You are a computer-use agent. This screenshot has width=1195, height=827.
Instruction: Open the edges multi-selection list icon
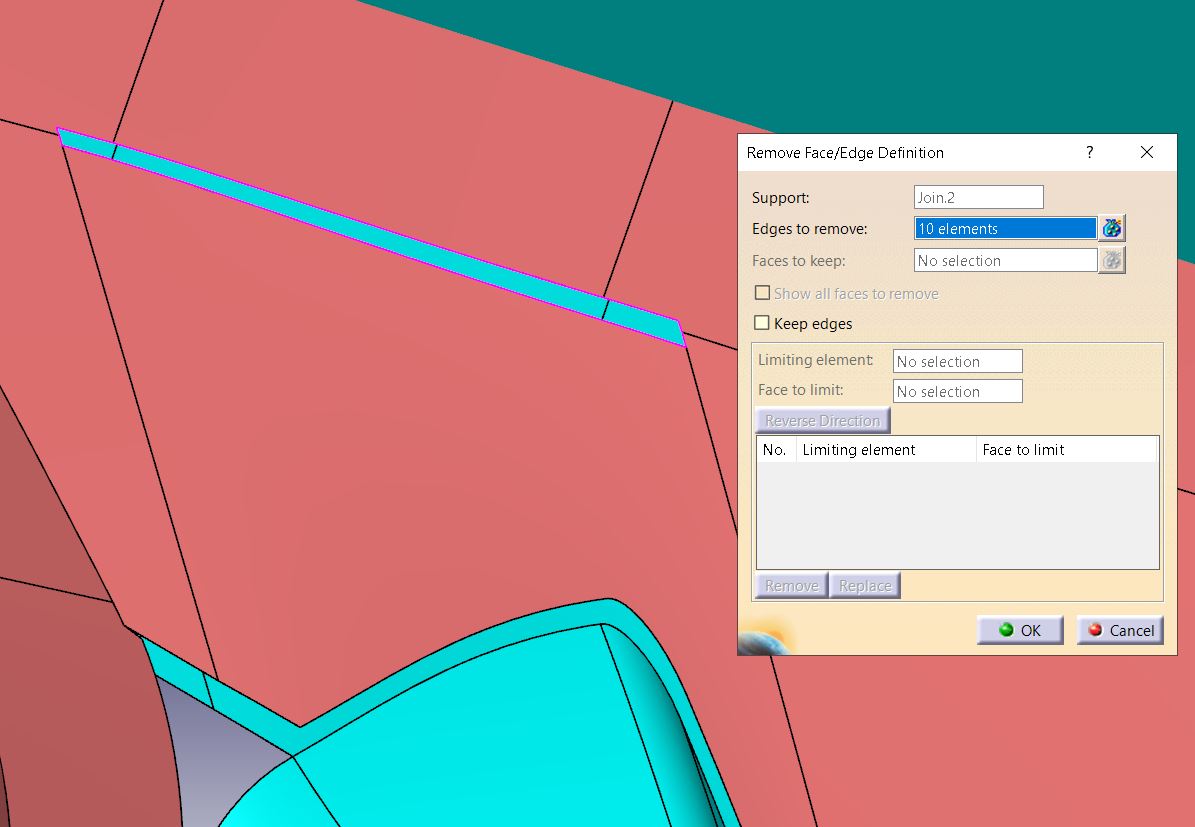1111,228
